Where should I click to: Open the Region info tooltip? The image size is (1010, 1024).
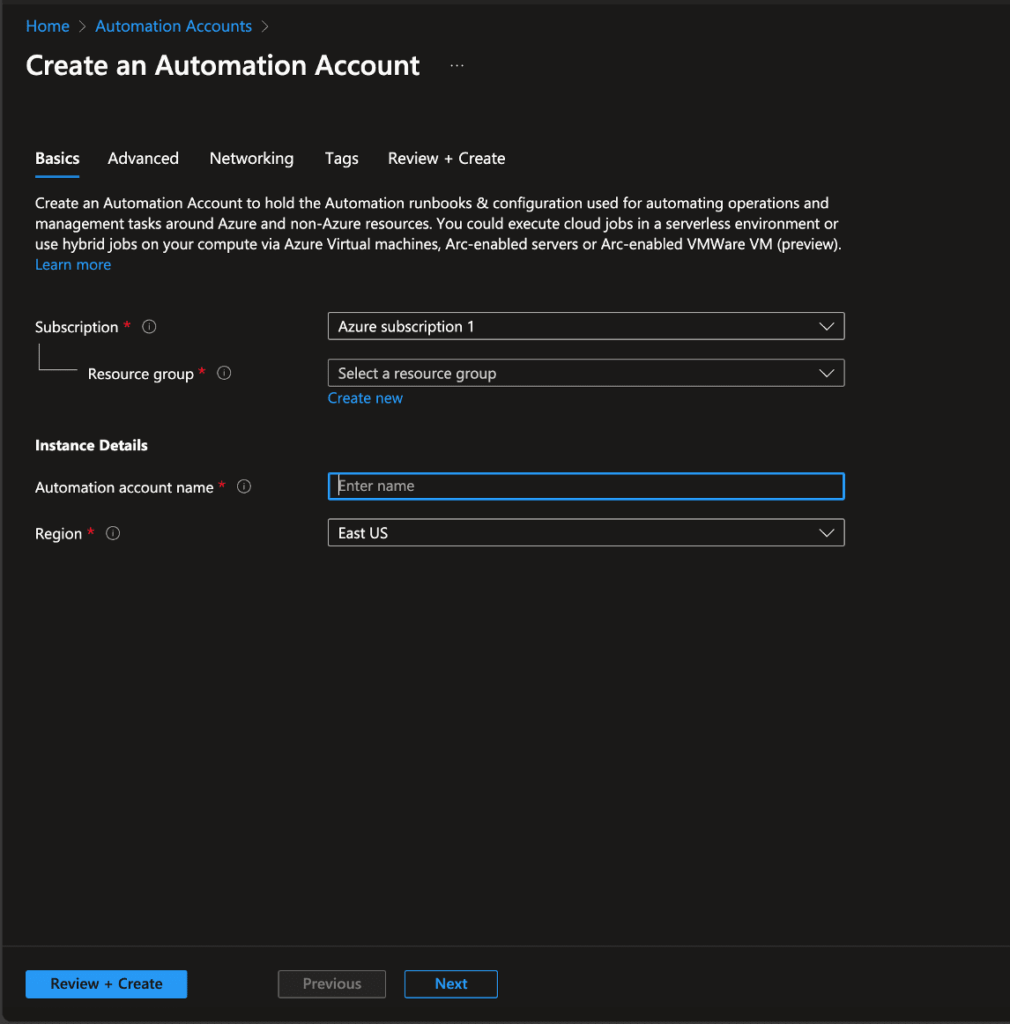[112, 533]
